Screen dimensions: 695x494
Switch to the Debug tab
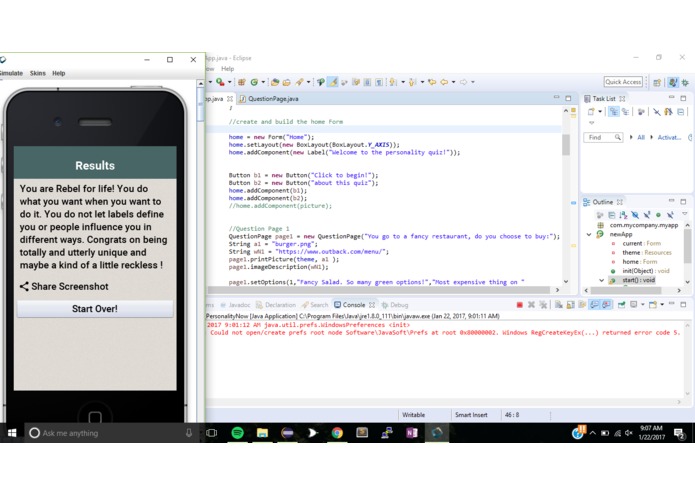[x=395, y=305]
